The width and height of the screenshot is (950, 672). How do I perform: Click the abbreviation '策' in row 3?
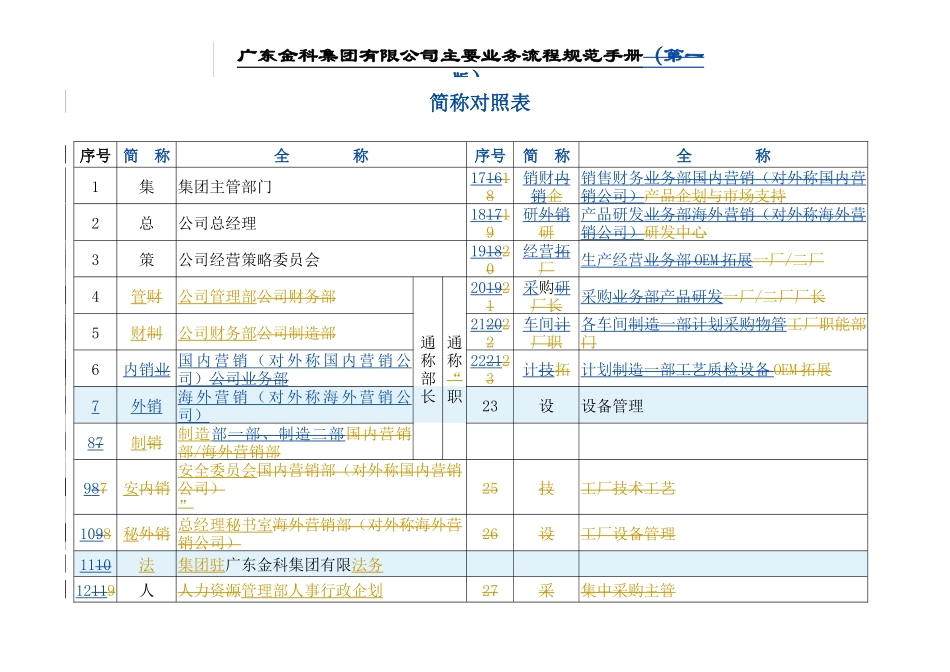147,261
